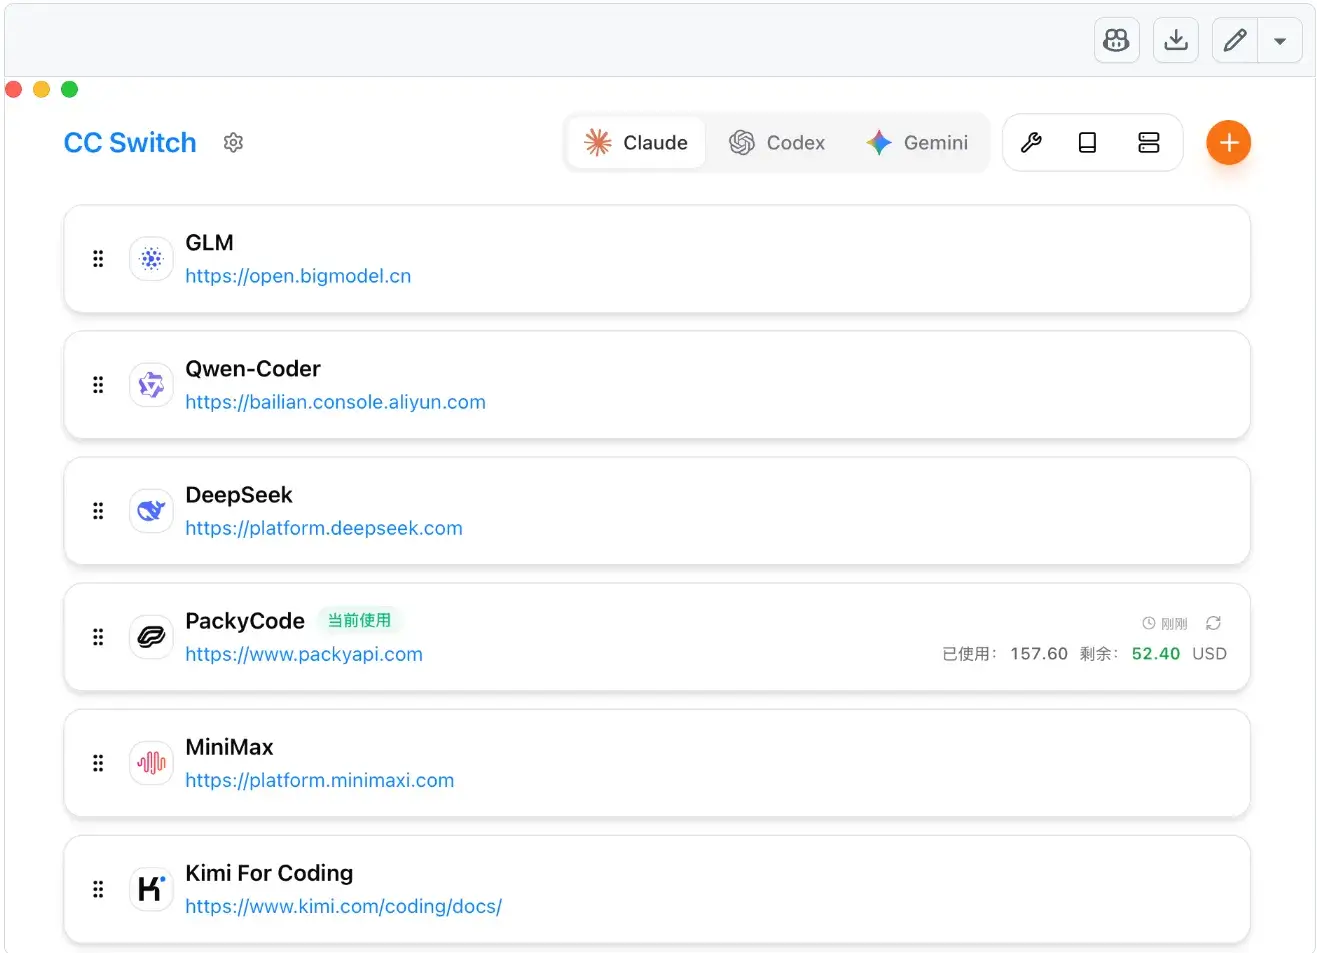Click the download icon in top bar
This screenshot has height=953, width=1317.
pyautogui.click(x=1176, y=41)
